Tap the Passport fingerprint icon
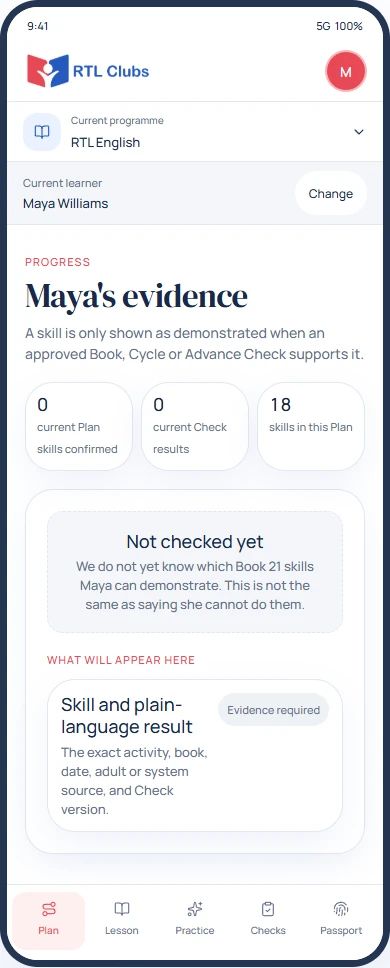Screen dimensions: 390x968 (x=341, y=909)
